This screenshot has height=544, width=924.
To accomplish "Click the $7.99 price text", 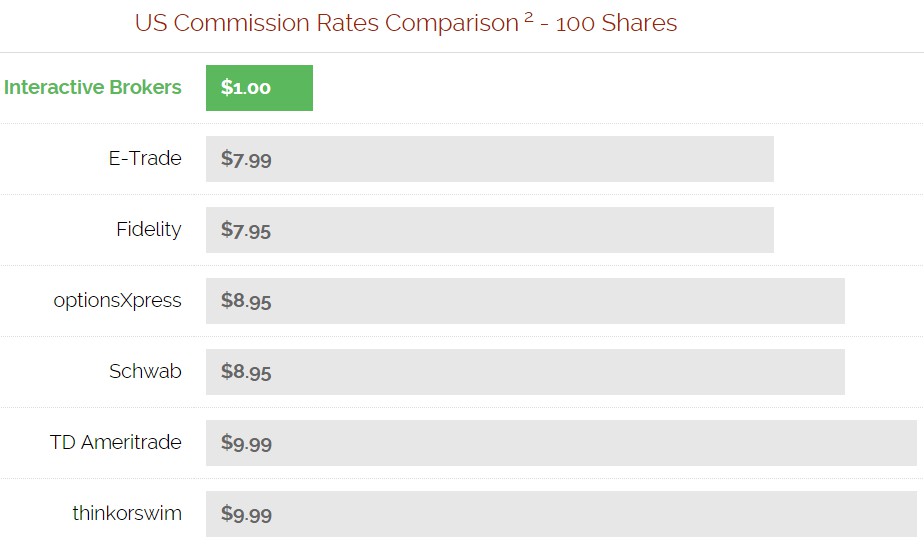I will (246, 159).
